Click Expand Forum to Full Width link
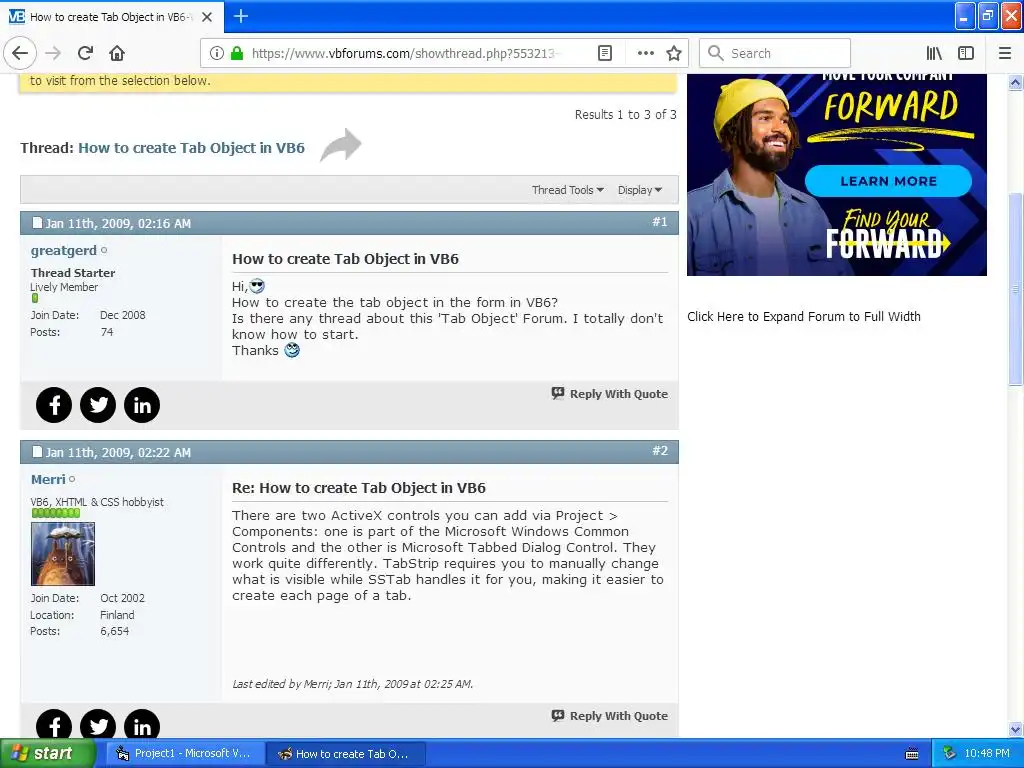The height and width of the screenshot is (768, 1024). pyautogui.click(x=804, y=317)
